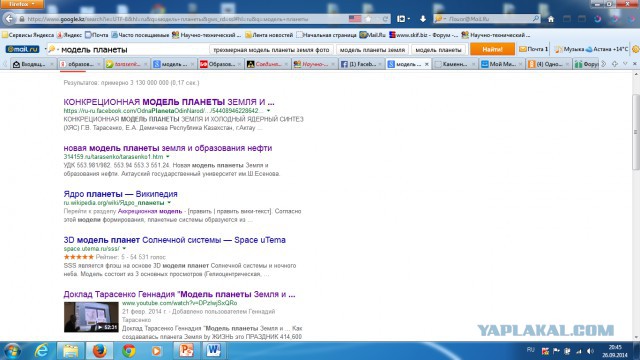Open the Mail.Ru bookmark
The image size is (640, 360).
[x=373, y=35]
